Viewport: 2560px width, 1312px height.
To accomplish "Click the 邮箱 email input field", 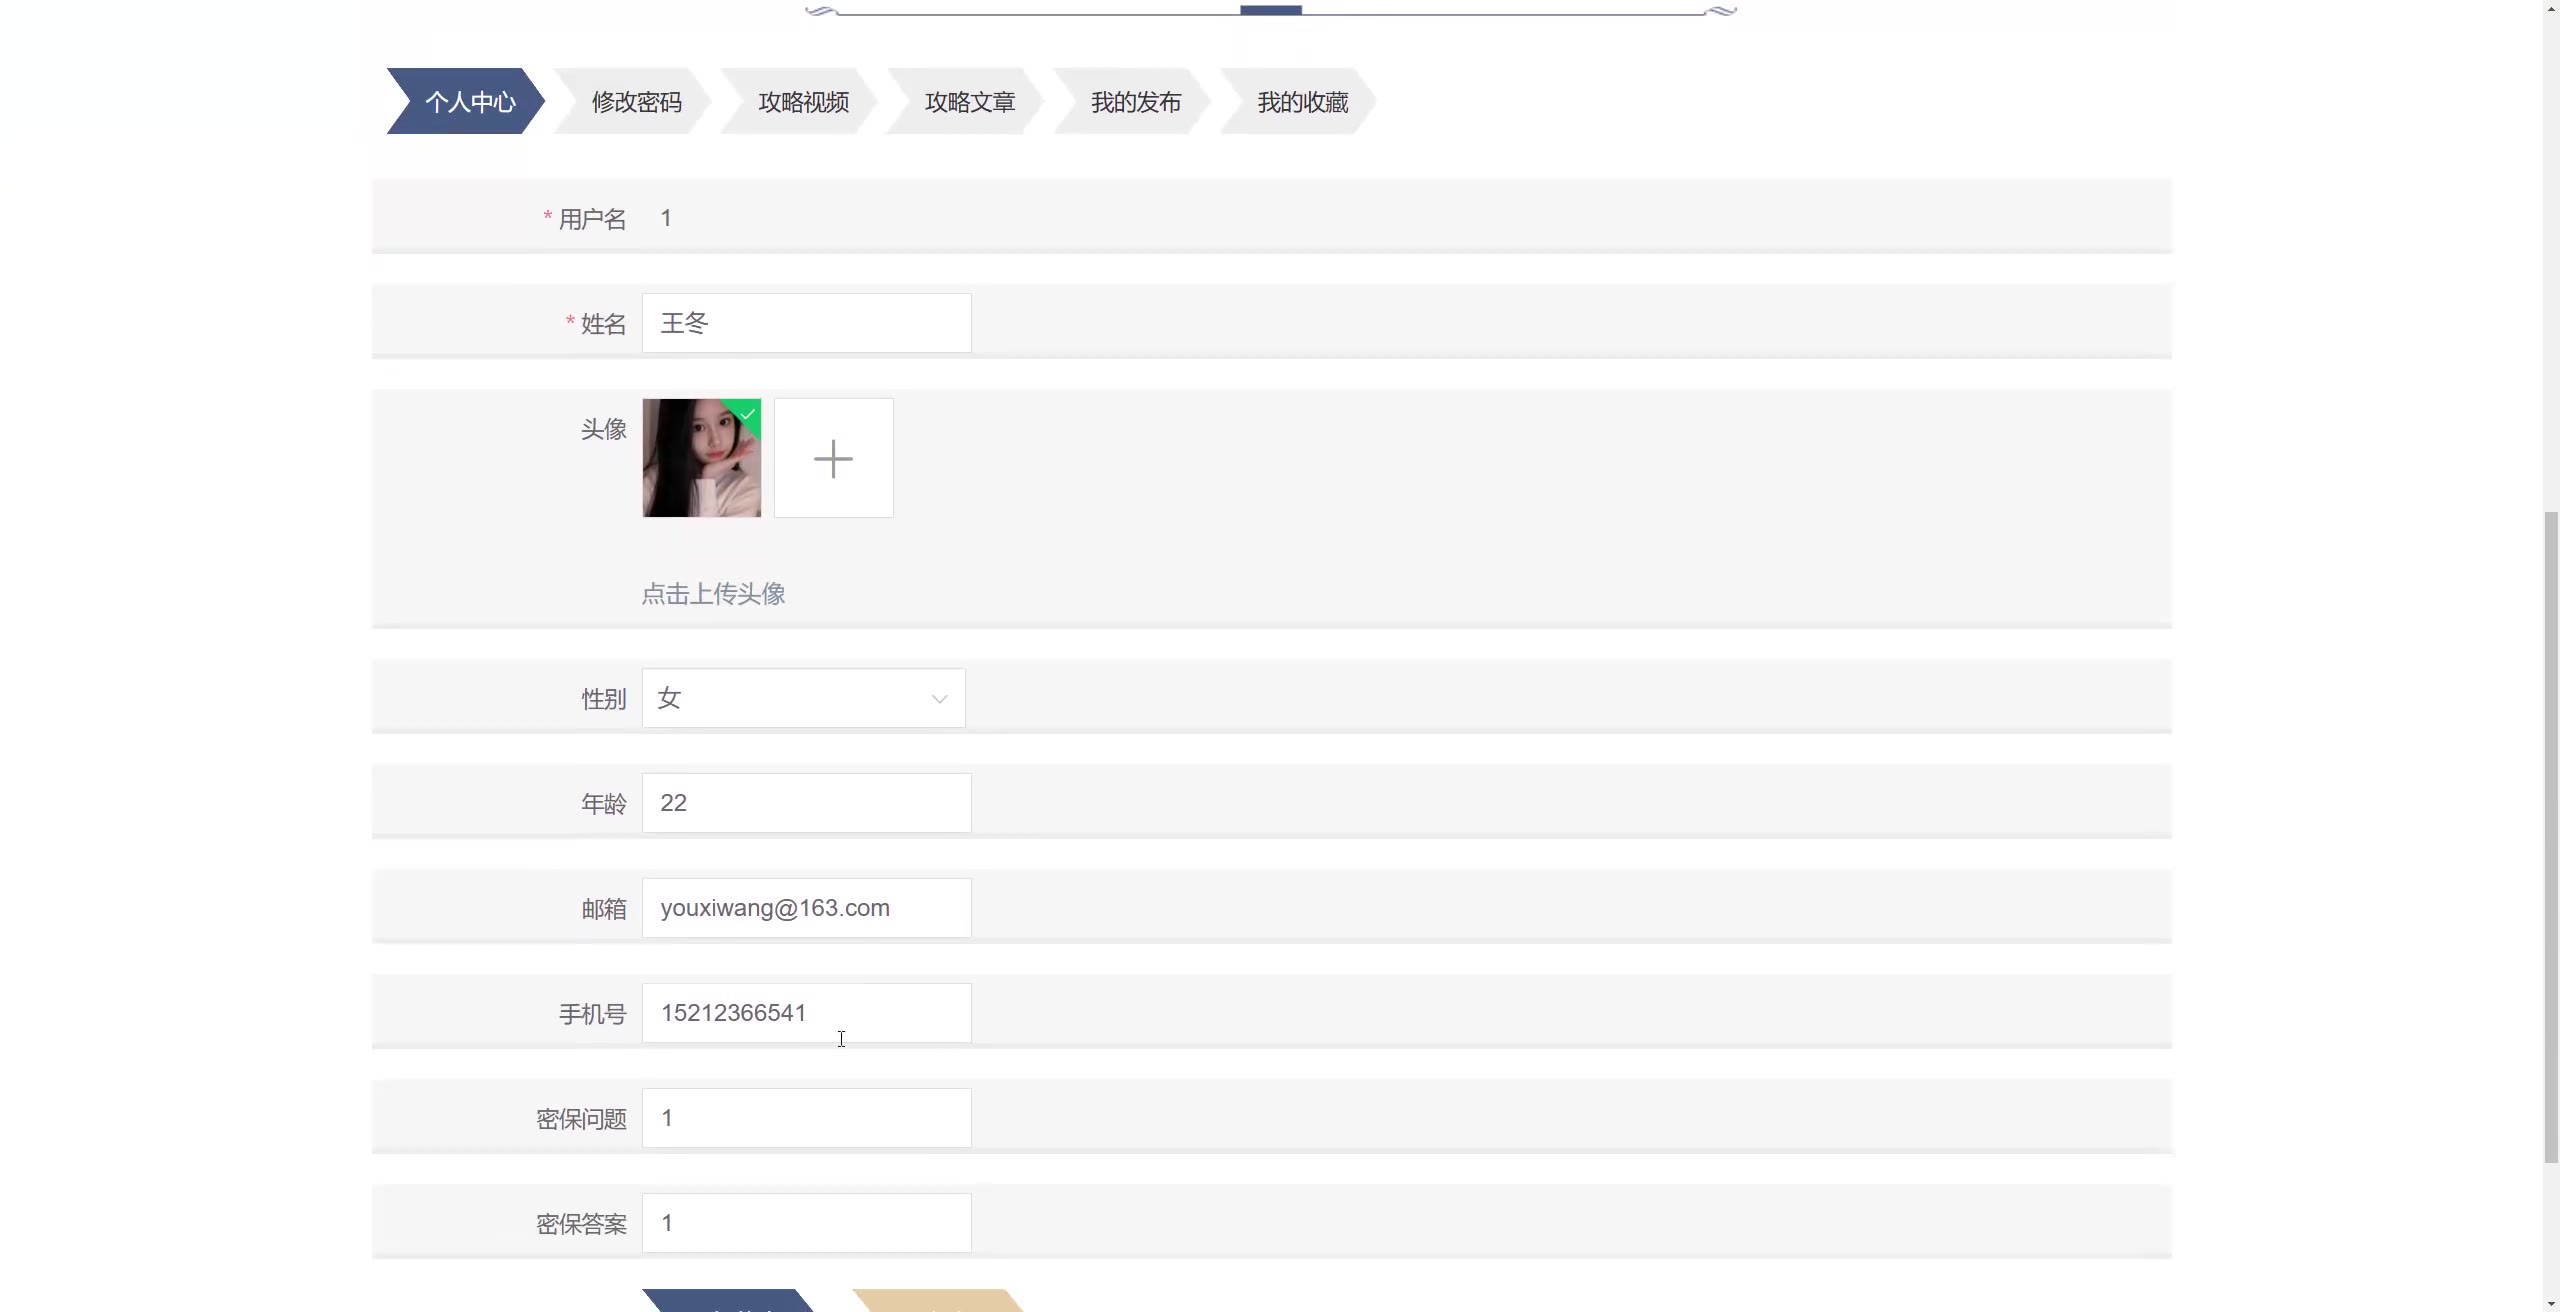I will click(x=806, y=908).
